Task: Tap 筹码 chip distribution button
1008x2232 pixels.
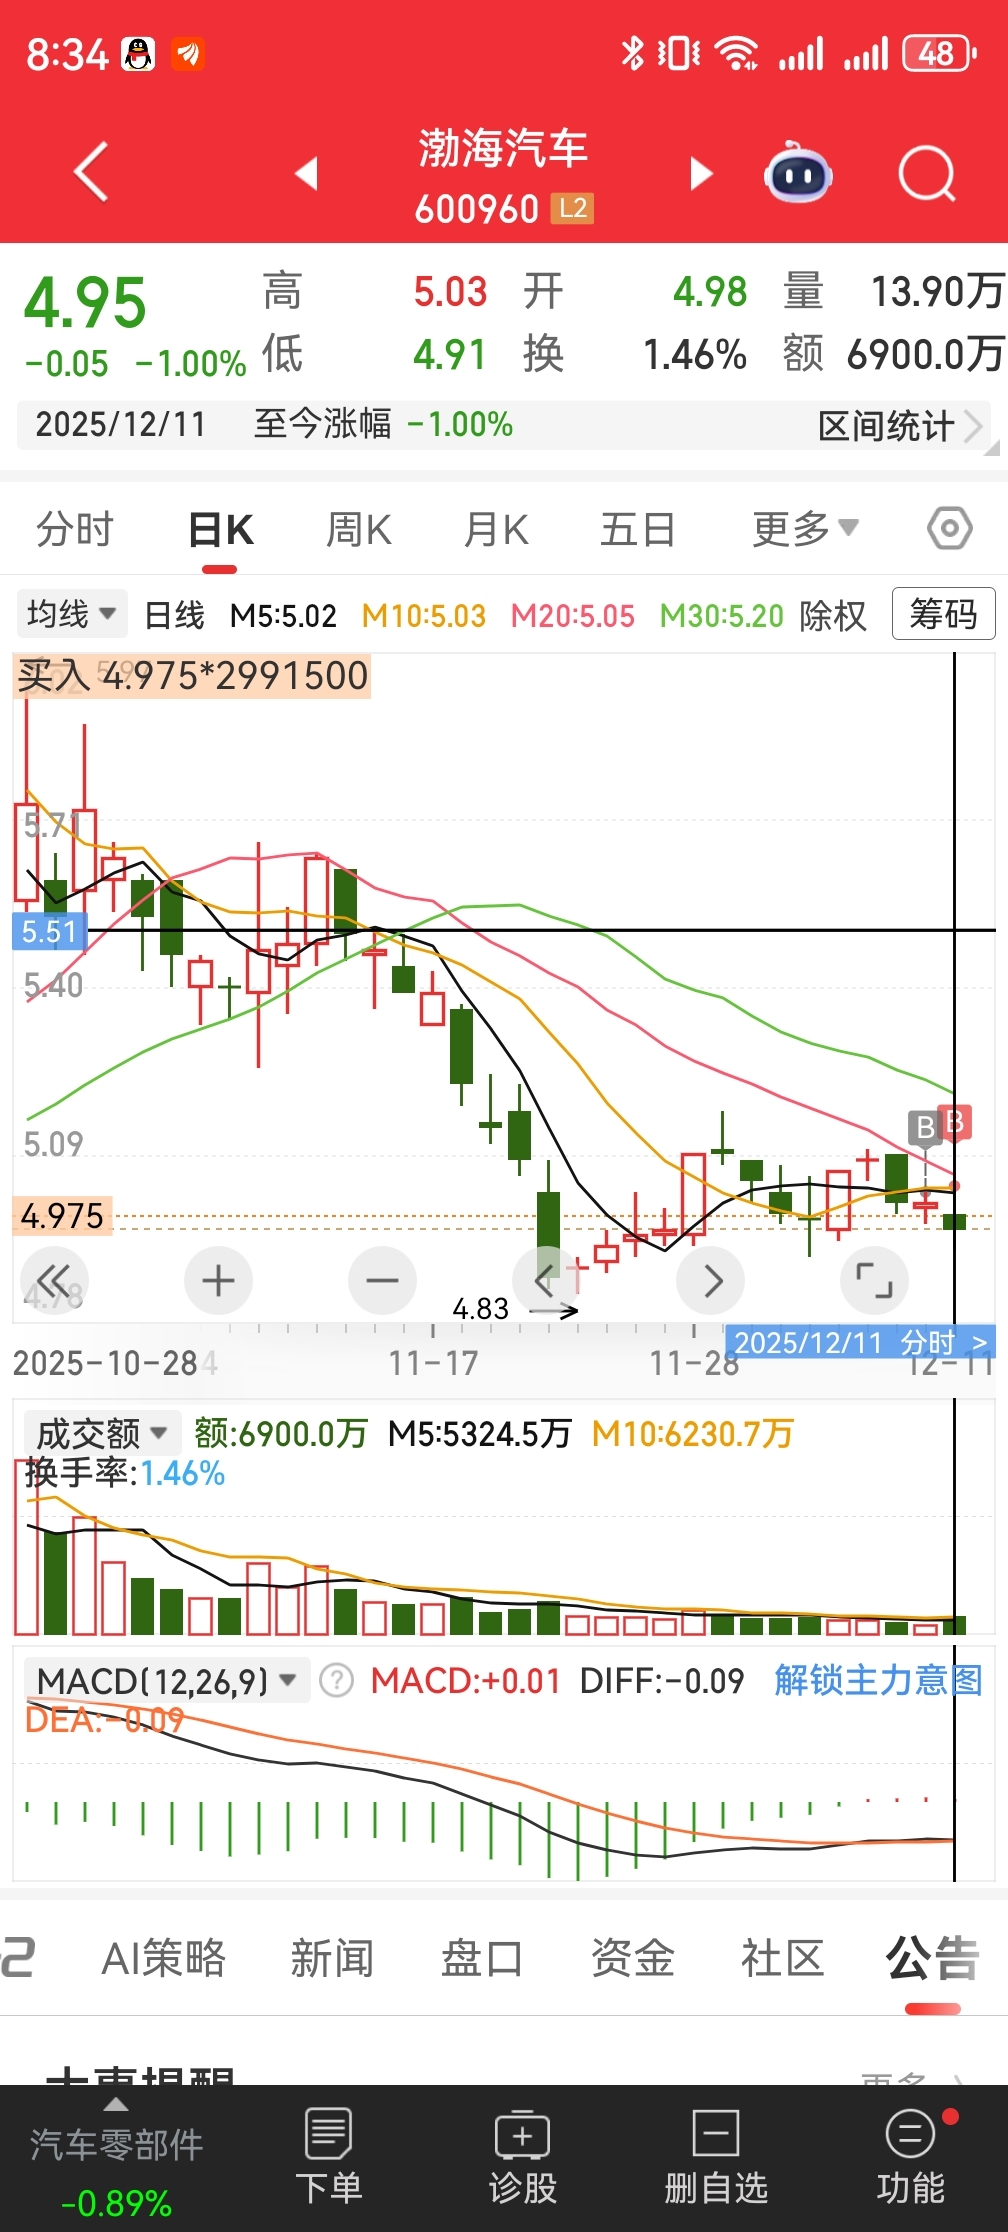Action: (943, 613)
